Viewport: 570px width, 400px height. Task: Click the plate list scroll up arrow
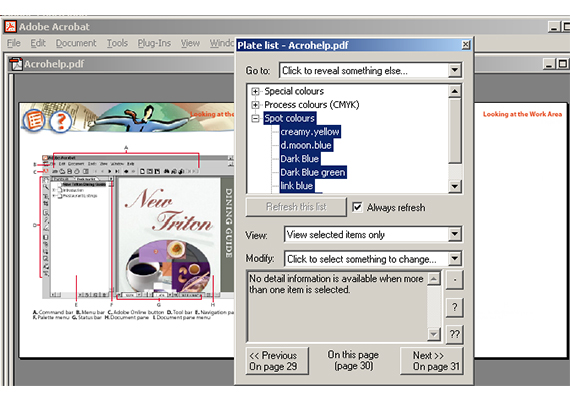[x=454, y=91]
